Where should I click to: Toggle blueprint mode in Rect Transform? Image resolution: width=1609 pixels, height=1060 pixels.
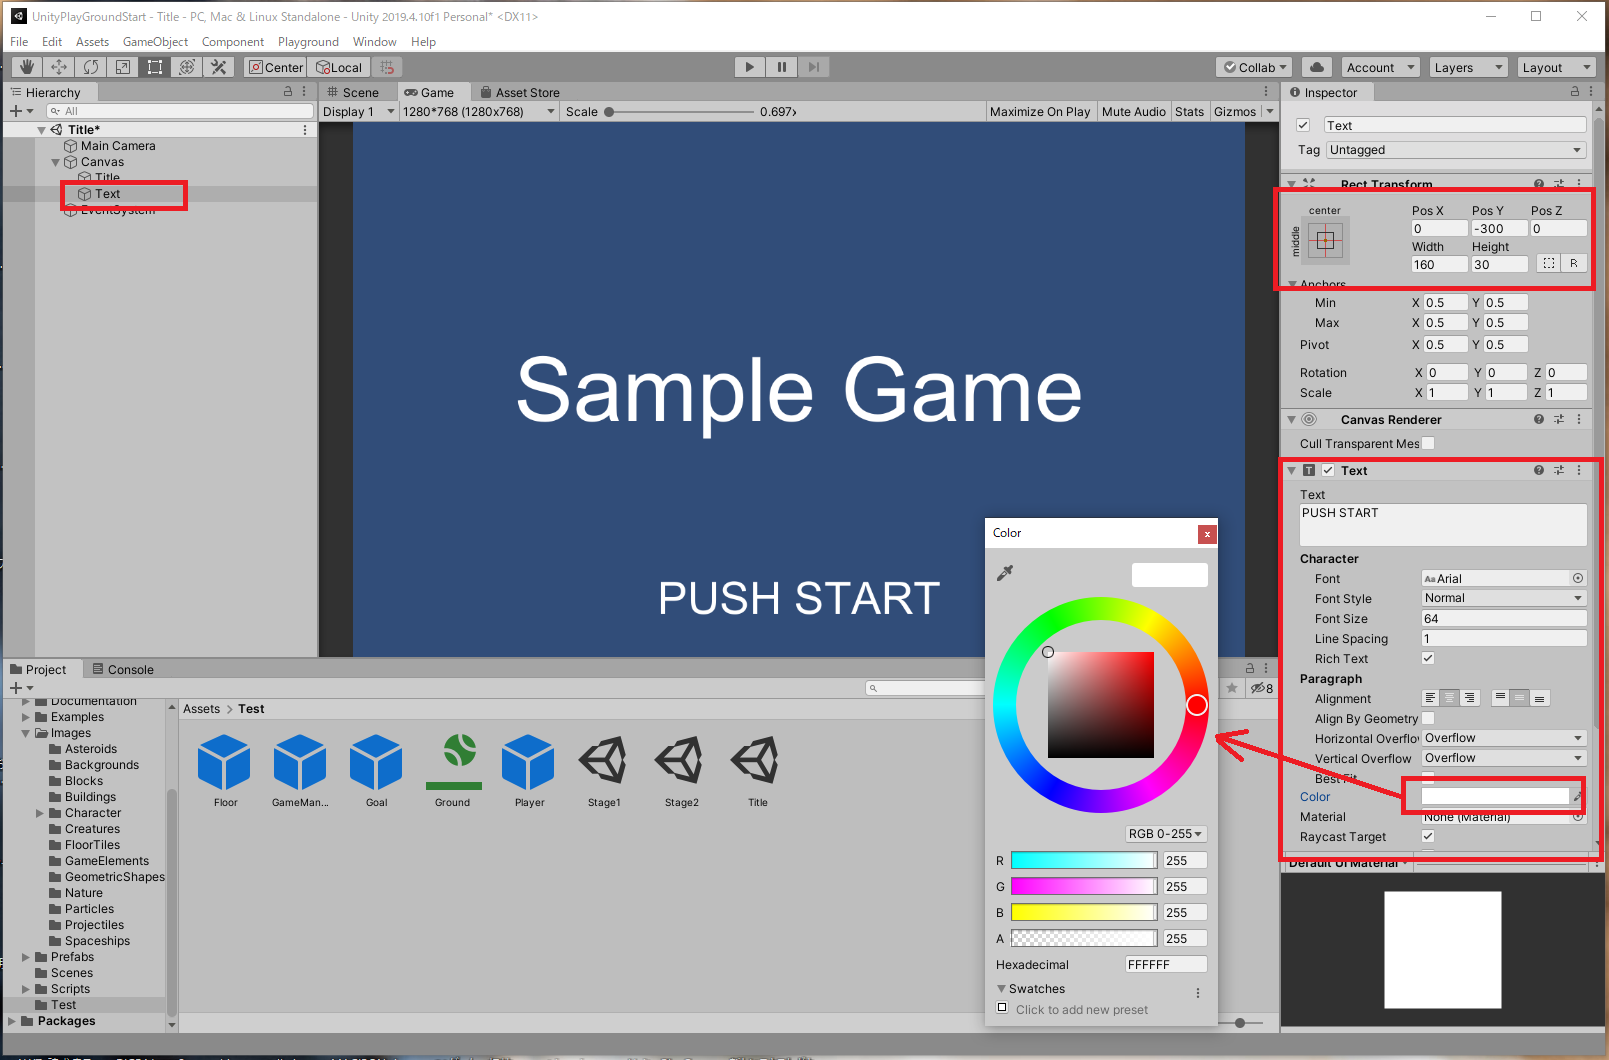click(1549, 264)
